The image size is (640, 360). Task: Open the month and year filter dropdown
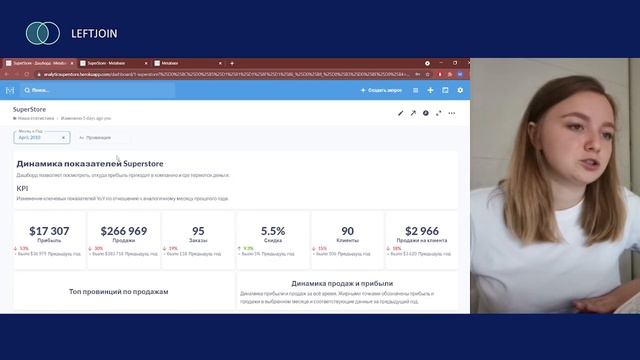(42, 137)
